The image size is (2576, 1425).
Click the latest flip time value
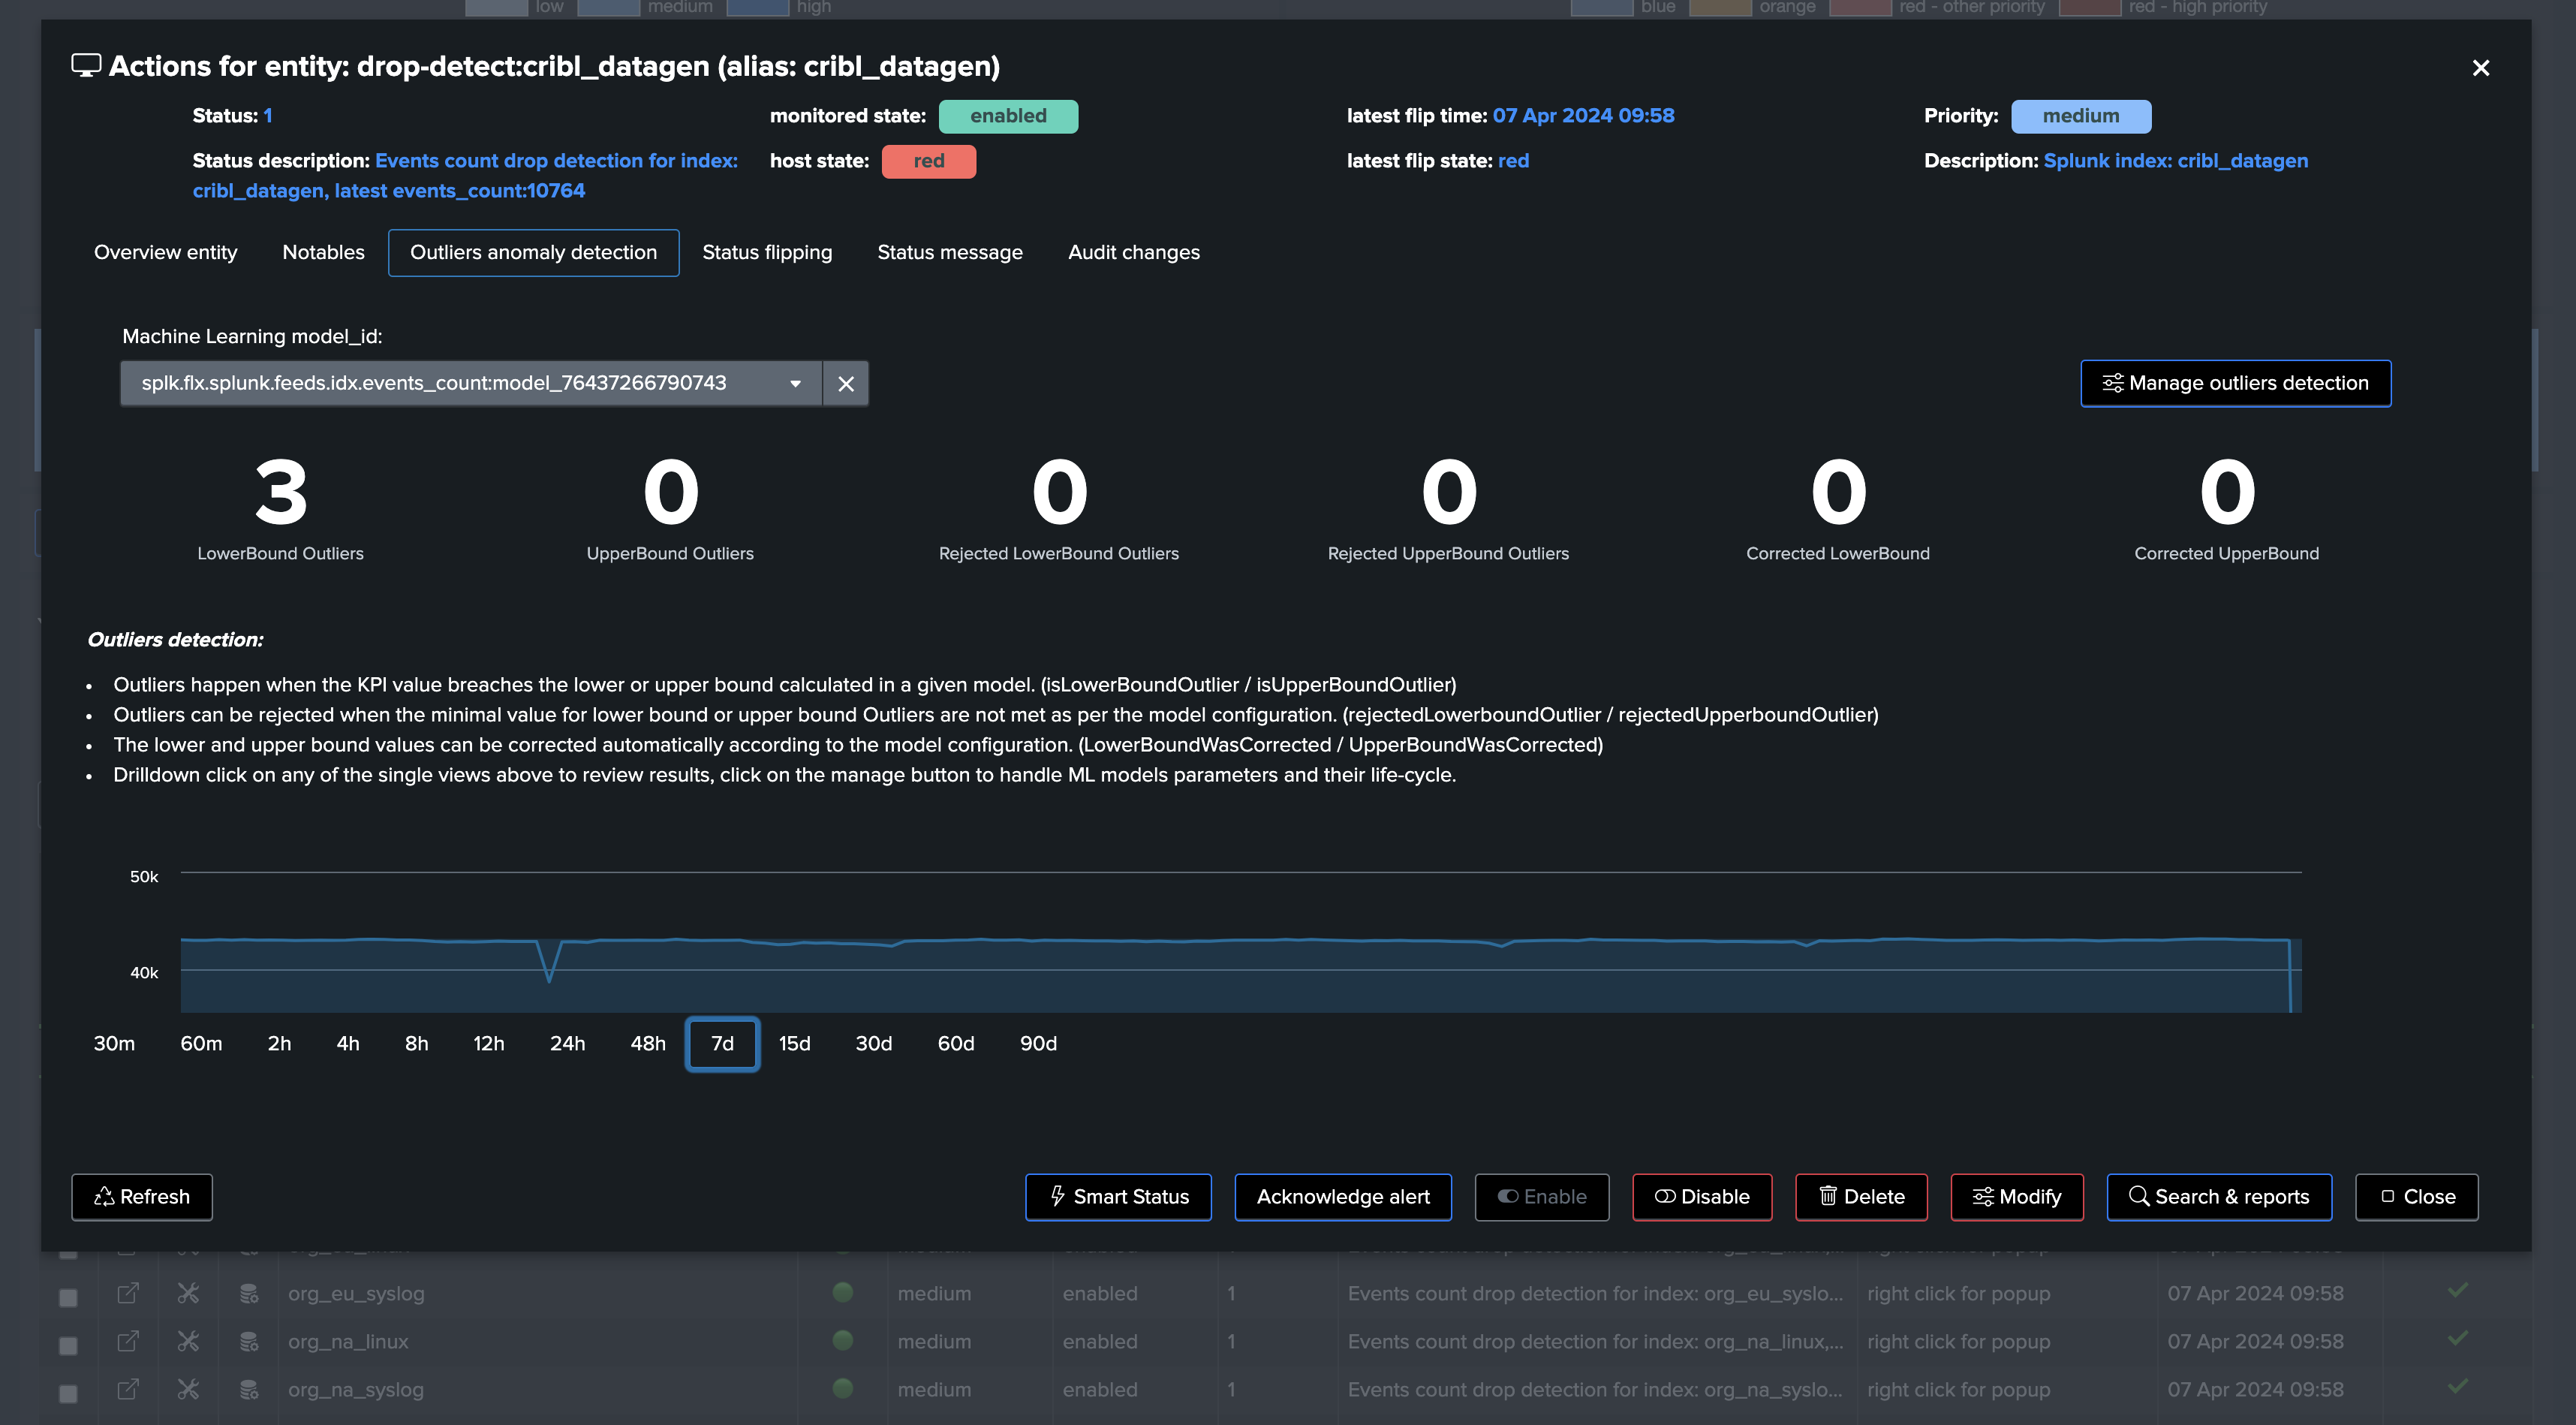coord(1583,116)
